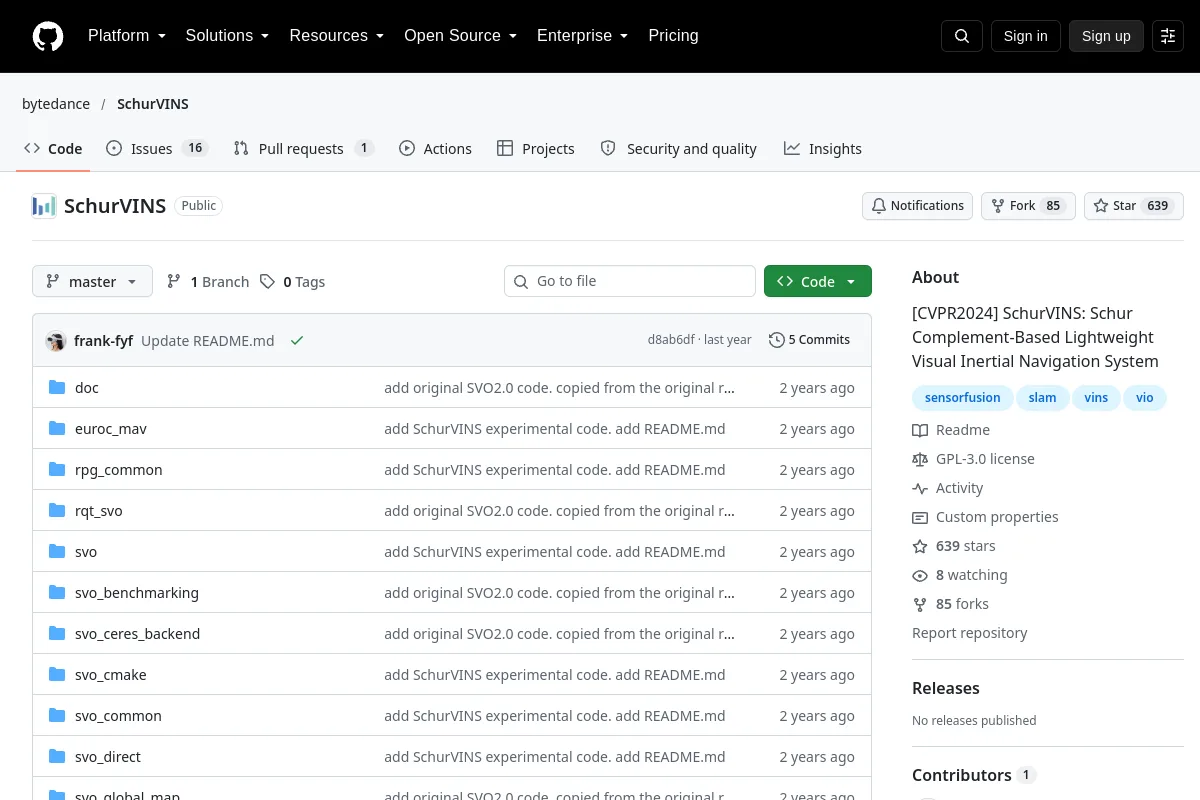Open the Insights tab
Viewport: 1200px width, 800px height.
[823, 148]
